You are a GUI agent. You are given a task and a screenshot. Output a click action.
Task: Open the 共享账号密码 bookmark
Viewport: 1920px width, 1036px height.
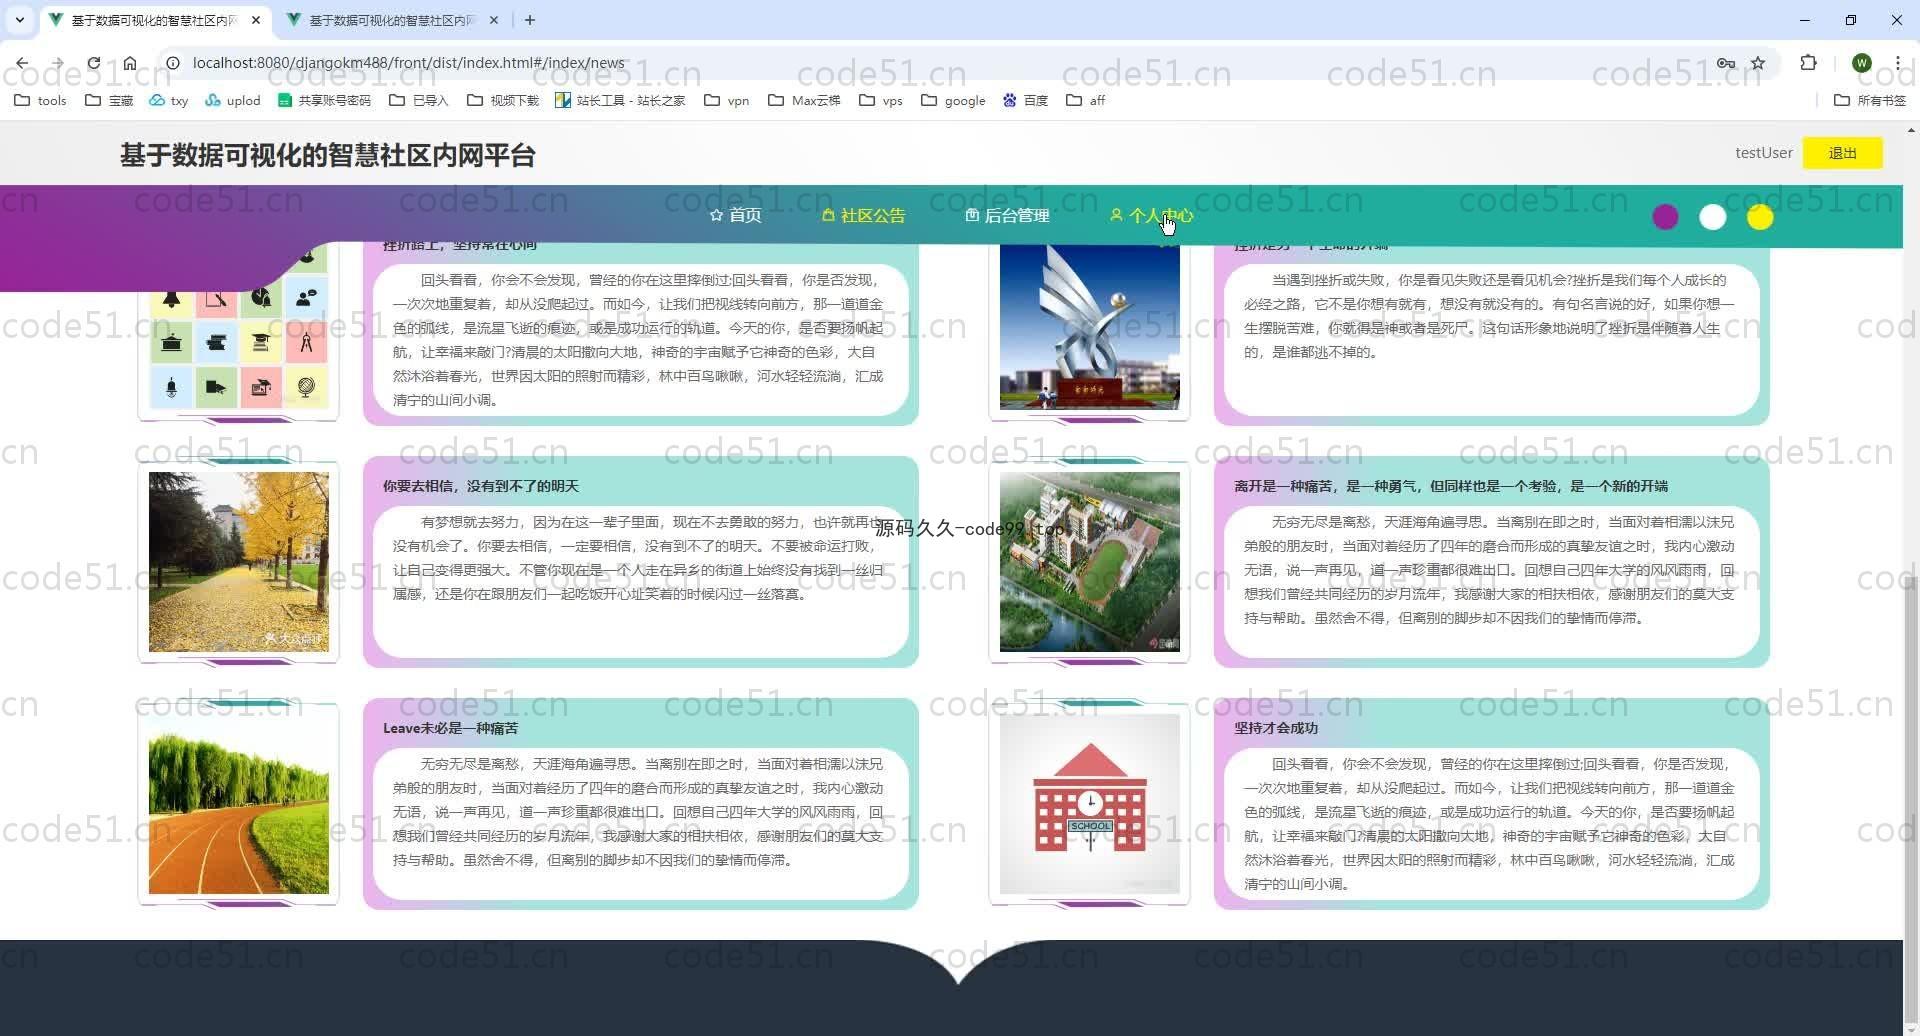coord(324,100)
